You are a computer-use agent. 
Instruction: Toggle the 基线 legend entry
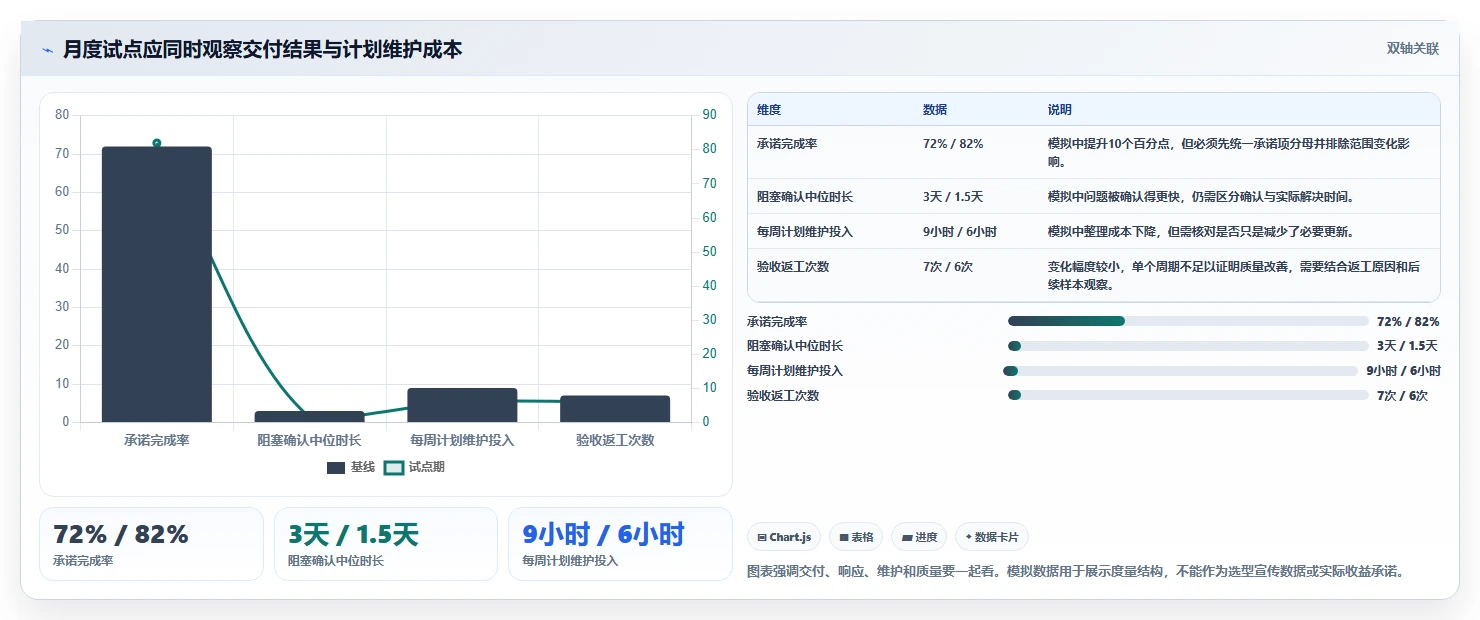coord(350,467)
